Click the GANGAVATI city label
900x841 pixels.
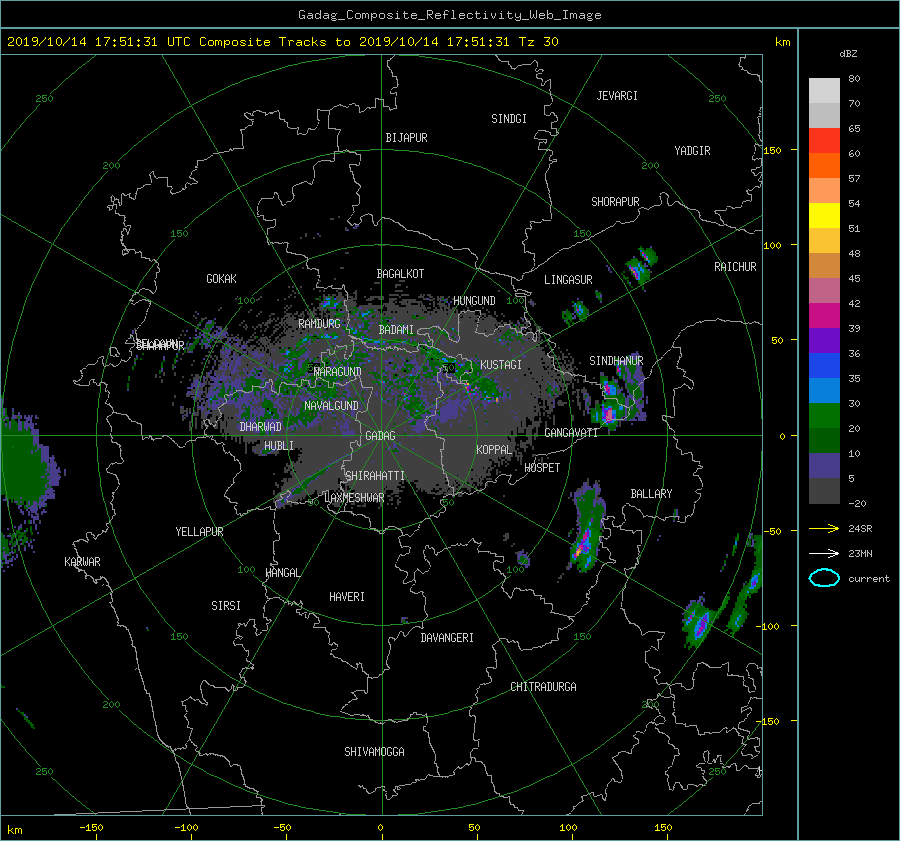coord(571,433)
